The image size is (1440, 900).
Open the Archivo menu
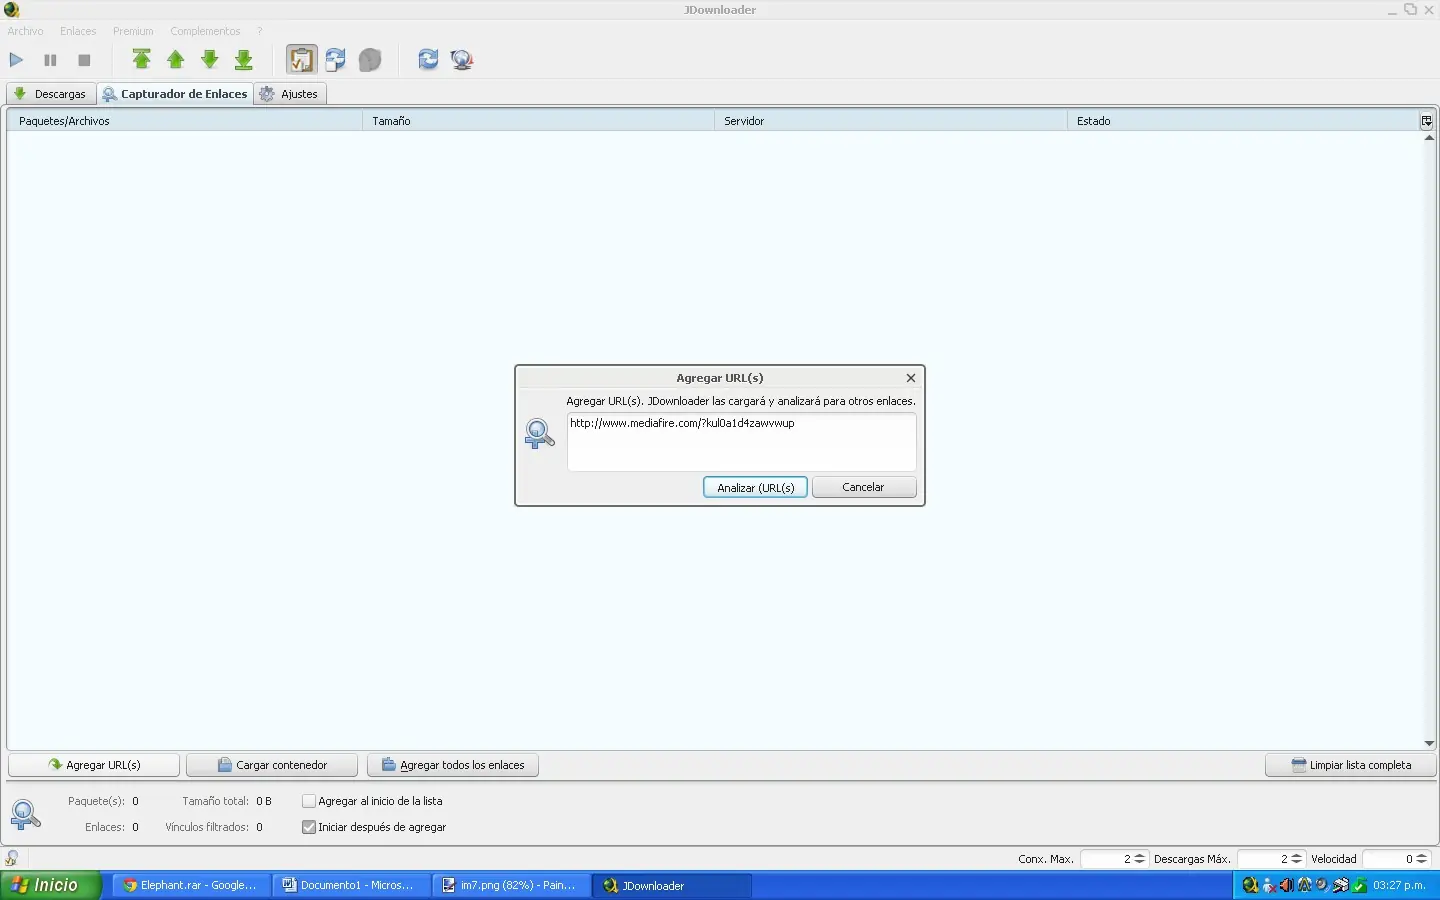tap(26, 31)
